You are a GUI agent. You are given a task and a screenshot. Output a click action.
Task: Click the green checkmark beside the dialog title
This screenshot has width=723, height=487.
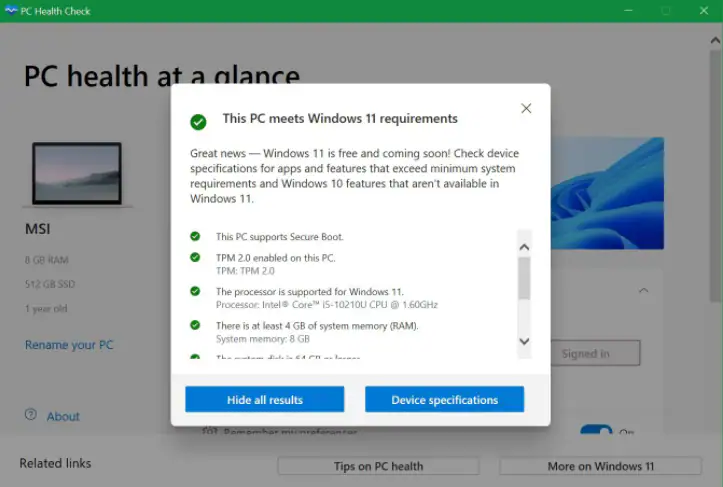pyautogui.click(x=198, y=122)
